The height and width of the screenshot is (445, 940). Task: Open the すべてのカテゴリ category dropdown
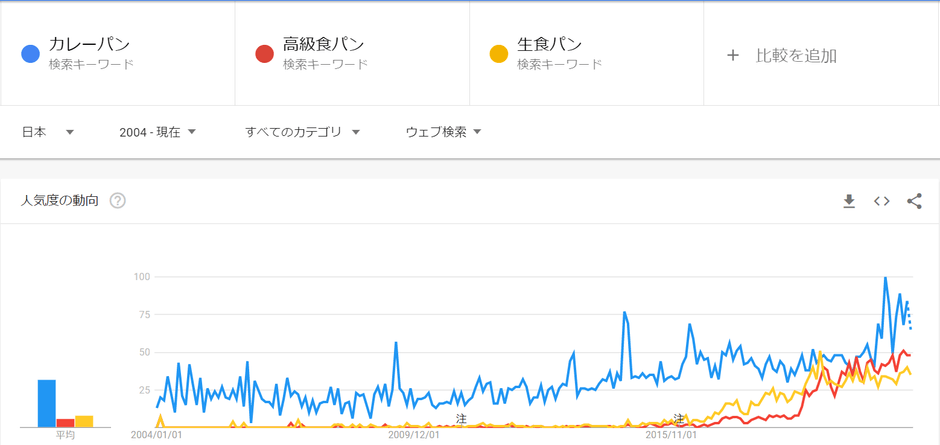(x=302, y=132)
